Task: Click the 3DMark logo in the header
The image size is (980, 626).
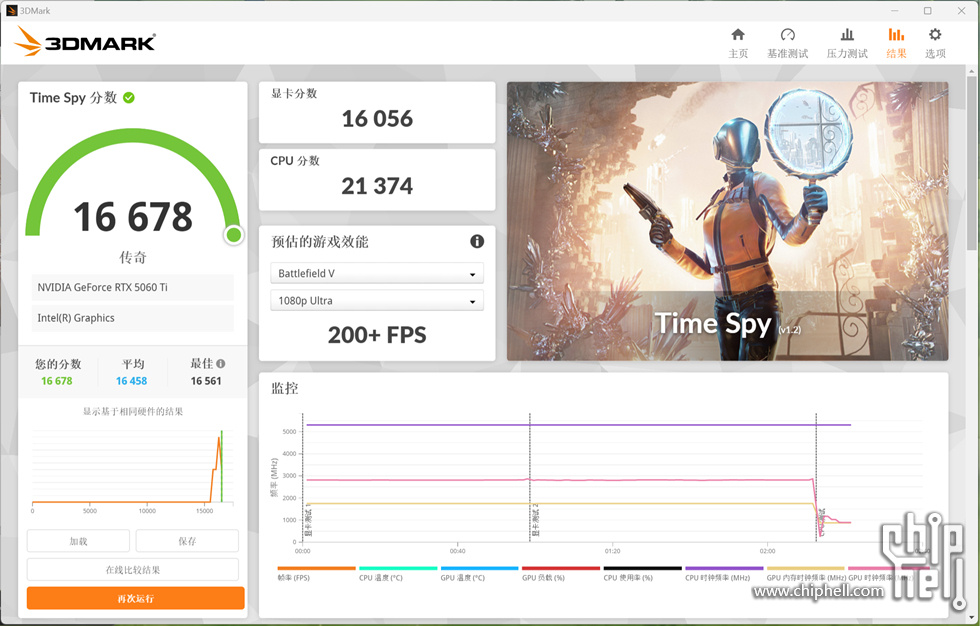Action: [x=85, y=42]
